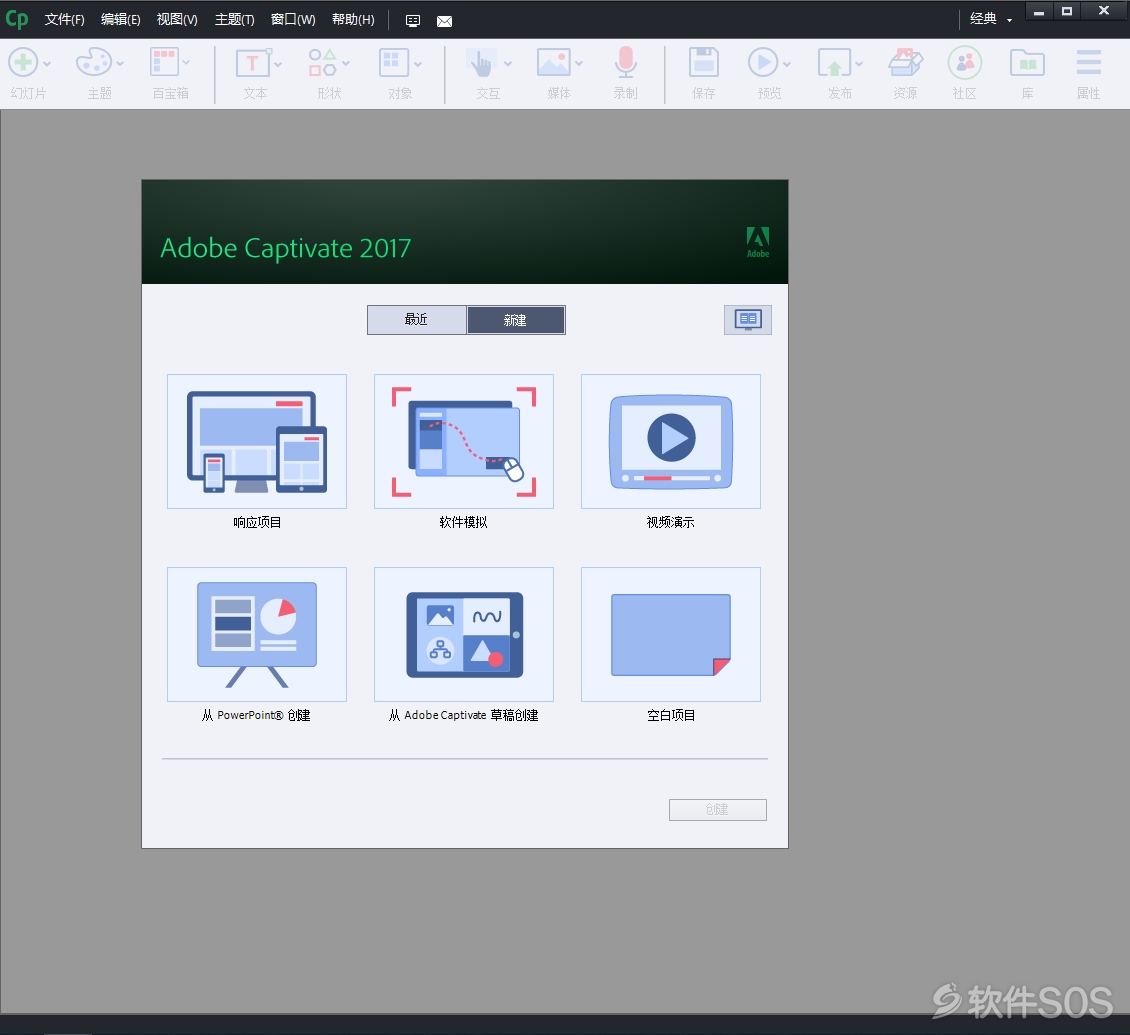The width and height of the screenshot is (1130, 1035).
Task: Select the 从 Adobe Captivate 草稿创建 thumbnail
Action: click(x=463, y=634)
